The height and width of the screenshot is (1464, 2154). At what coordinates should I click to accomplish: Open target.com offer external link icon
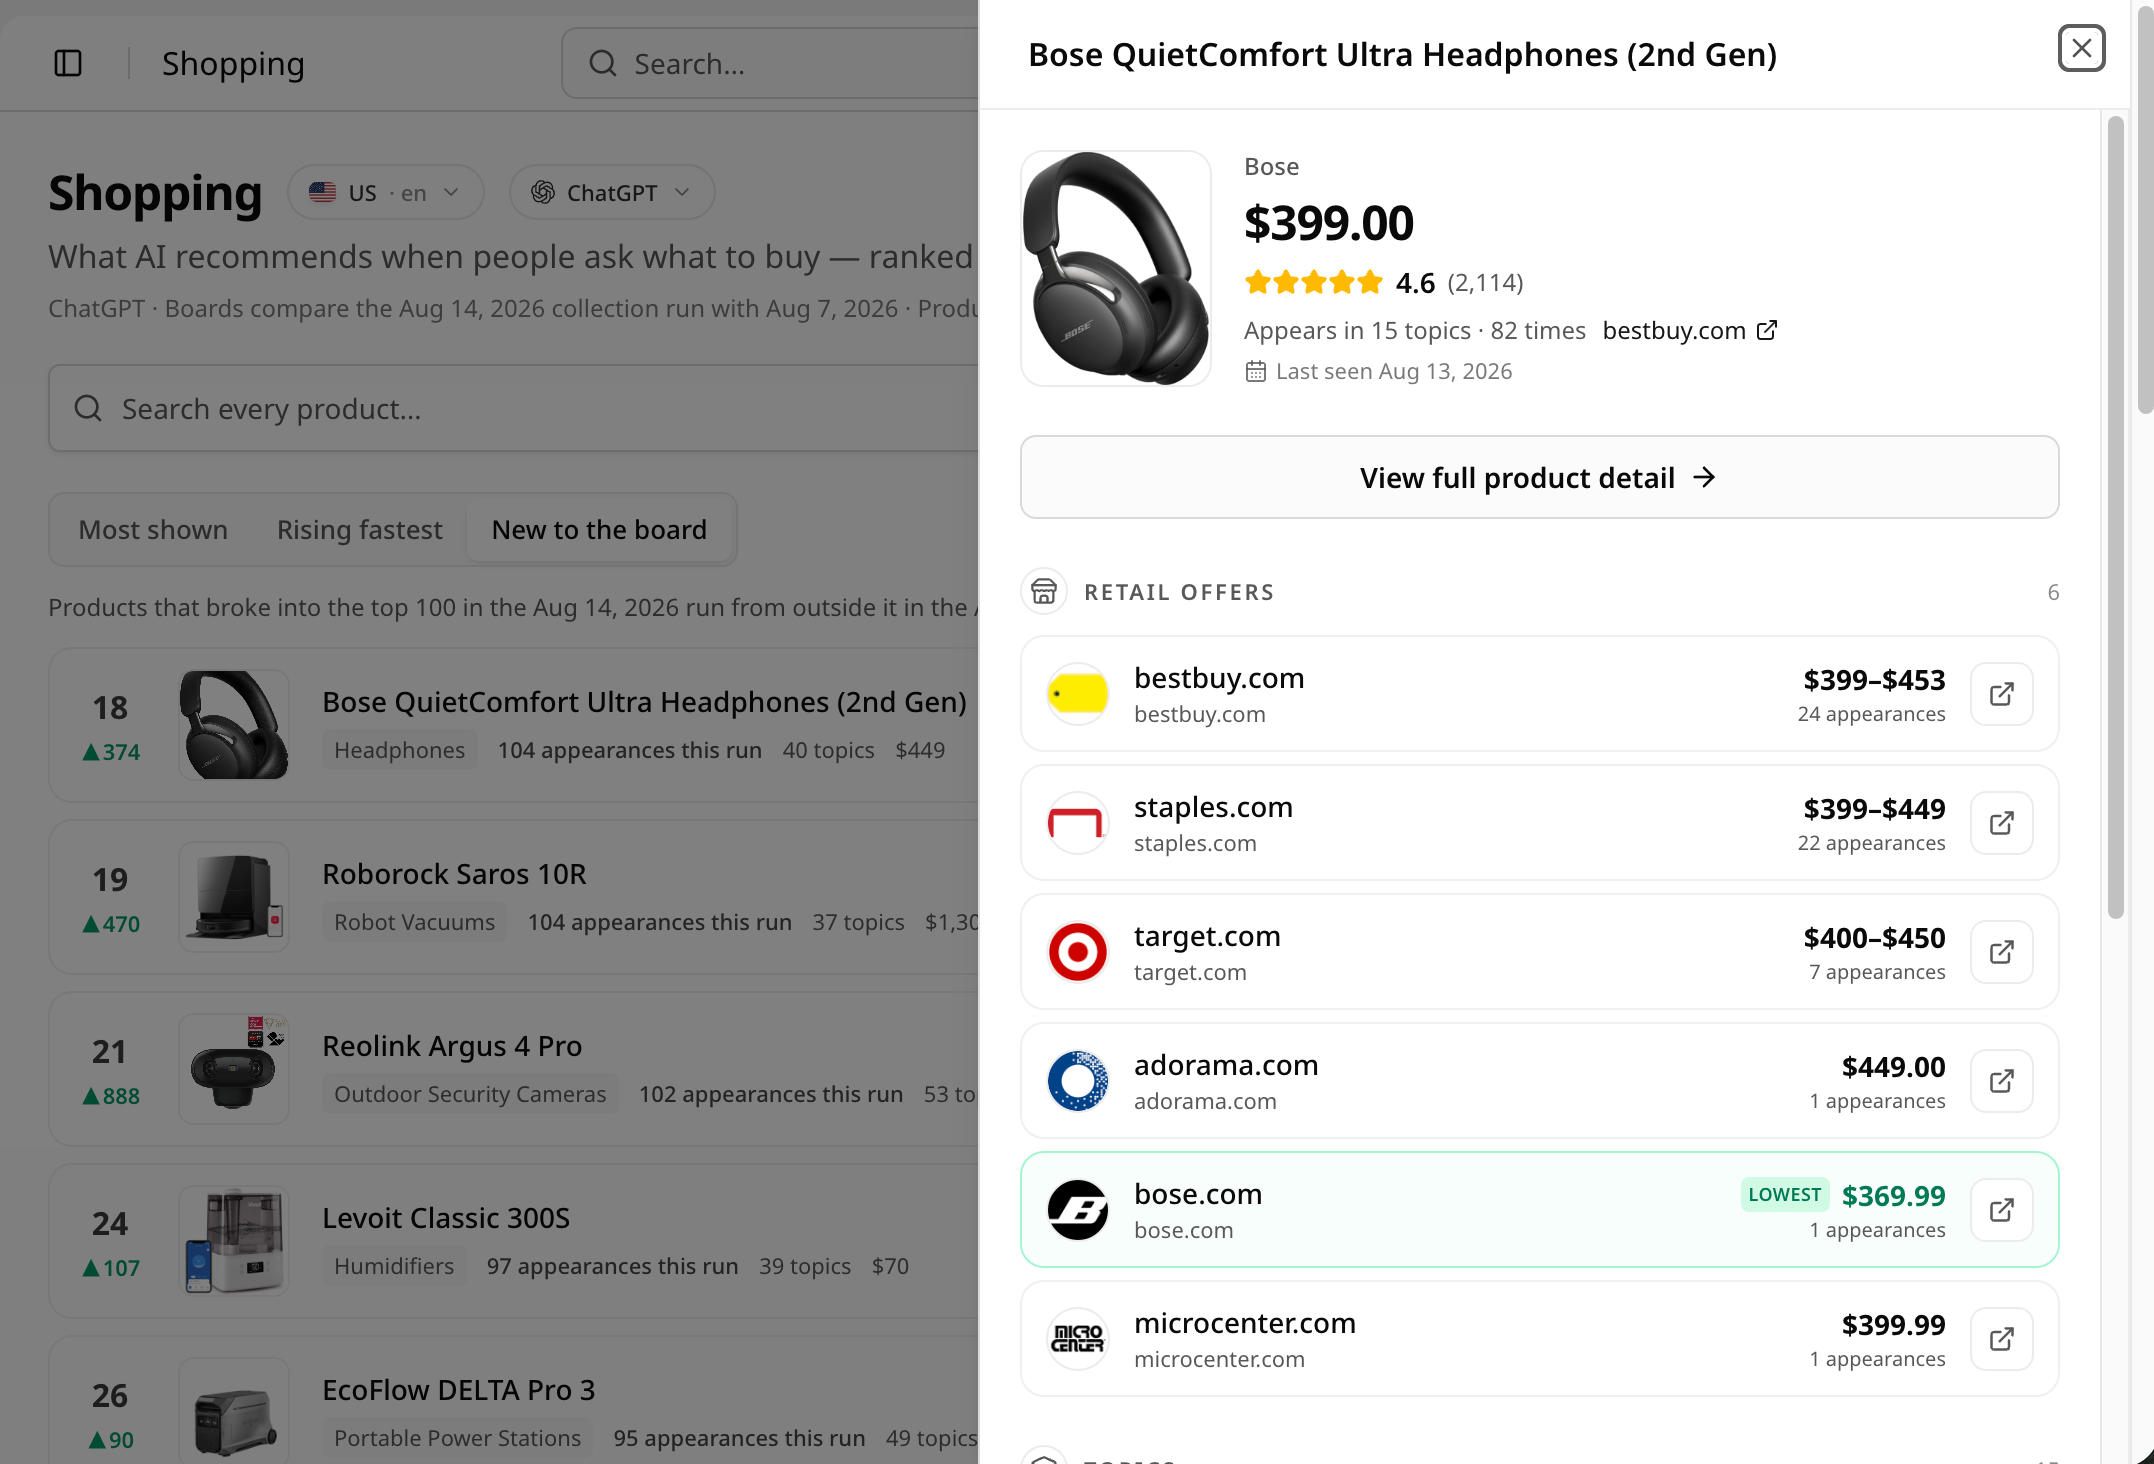point(2001,952)
